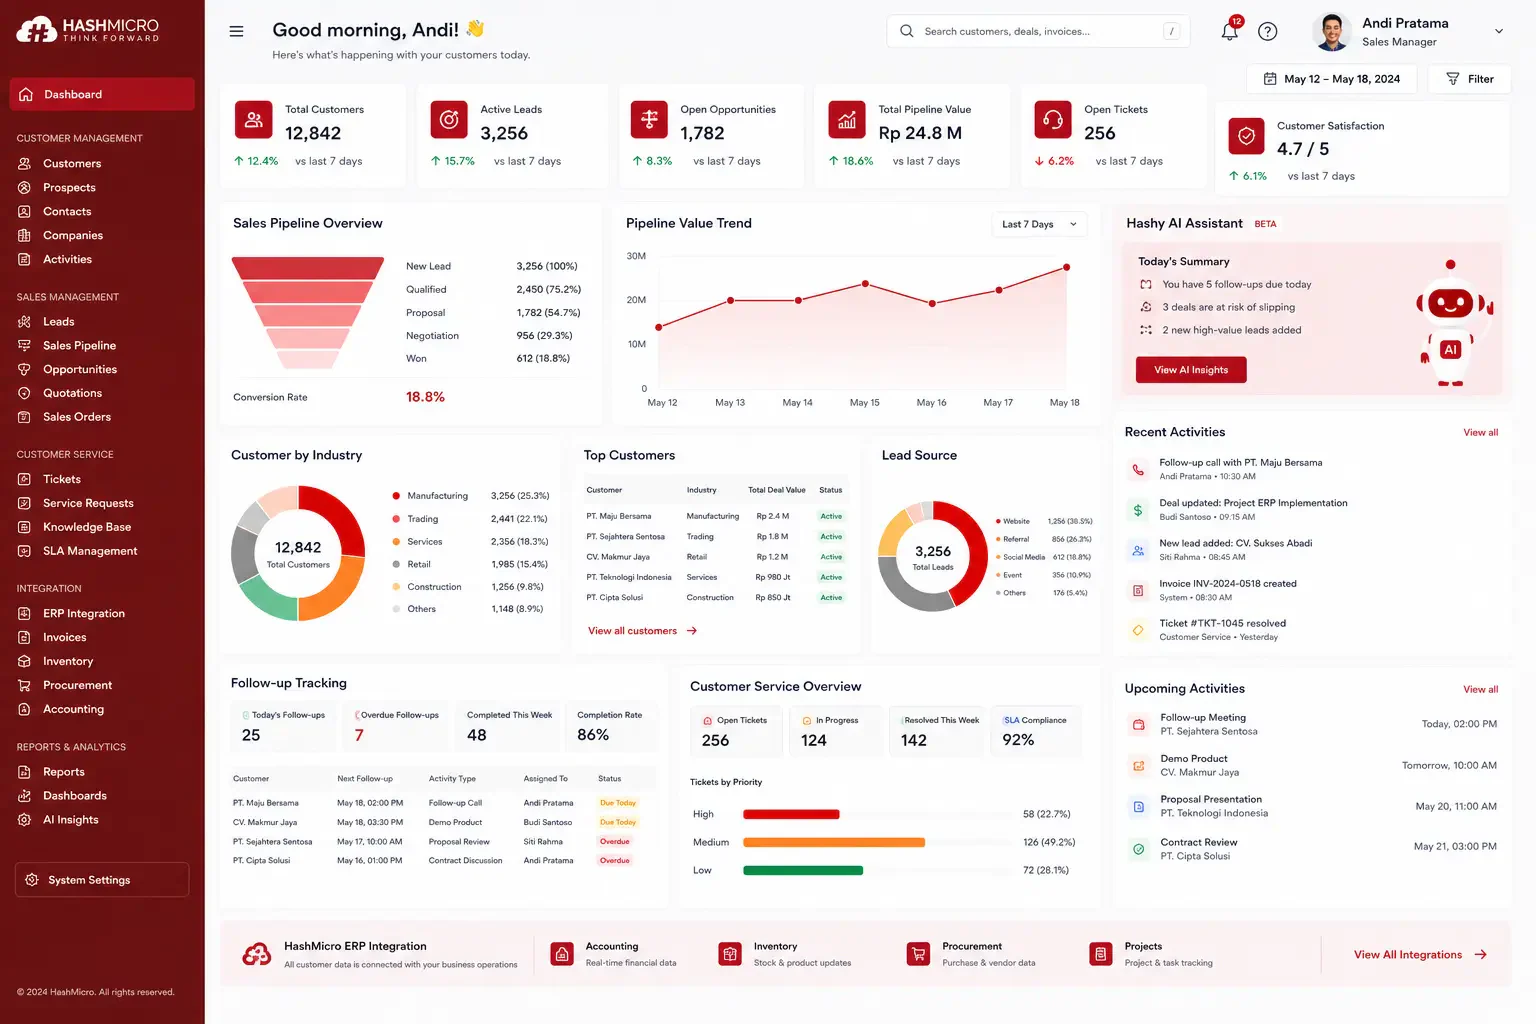Open the notifications bell icon
This screenshot has height=1024, width=1536.
coord(1230,31)
